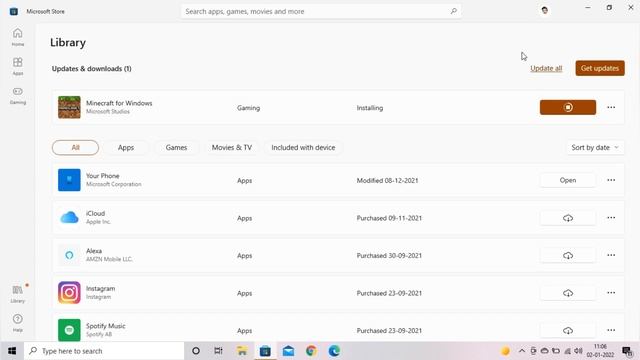Open notification center on taskbar
640x360 pixels.
pos(628,351)
